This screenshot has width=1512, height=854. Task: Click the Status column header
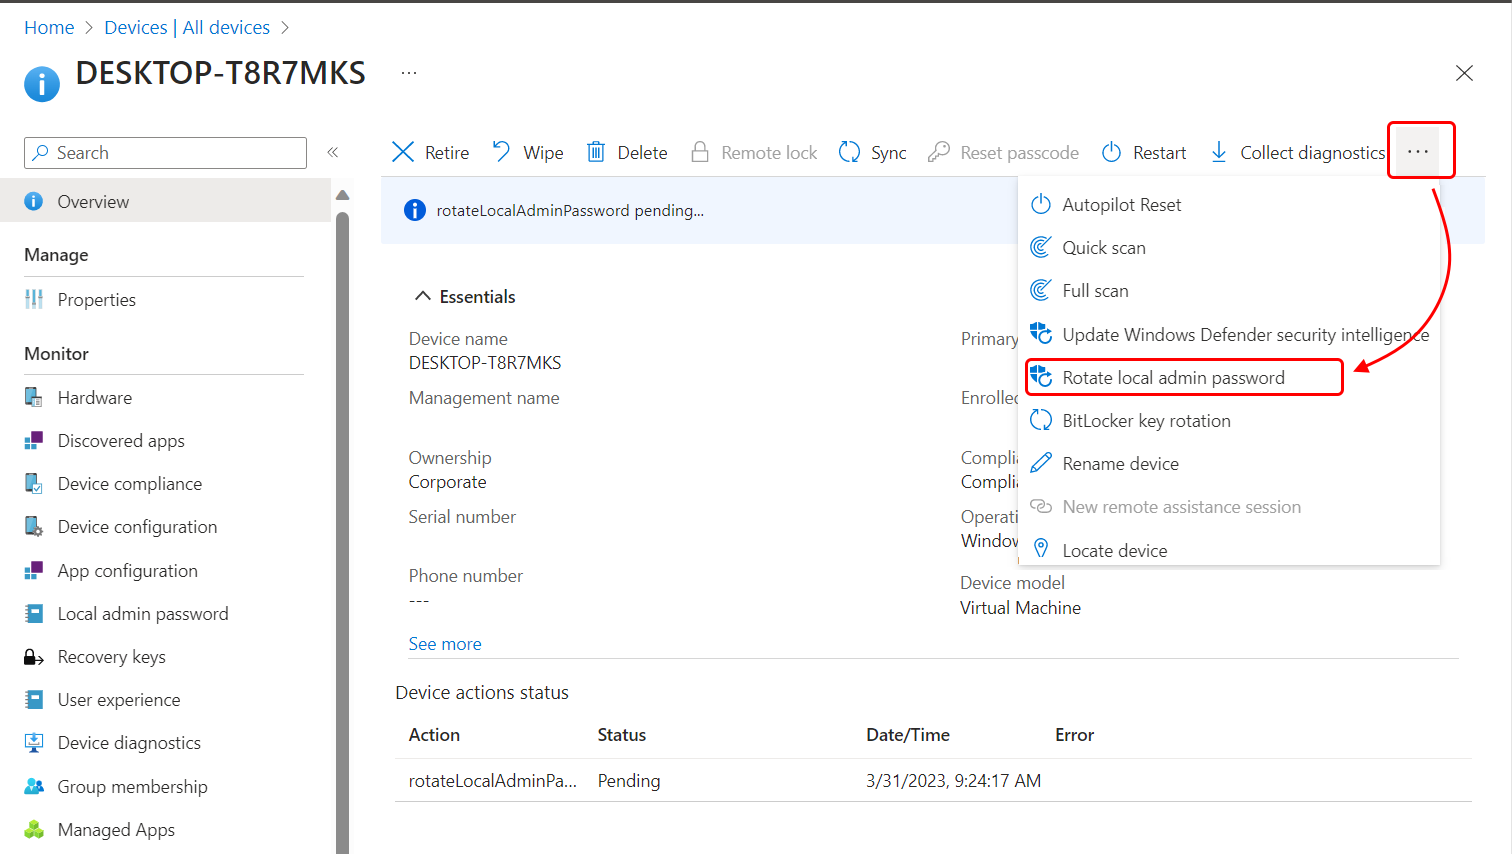click(622, 734)
